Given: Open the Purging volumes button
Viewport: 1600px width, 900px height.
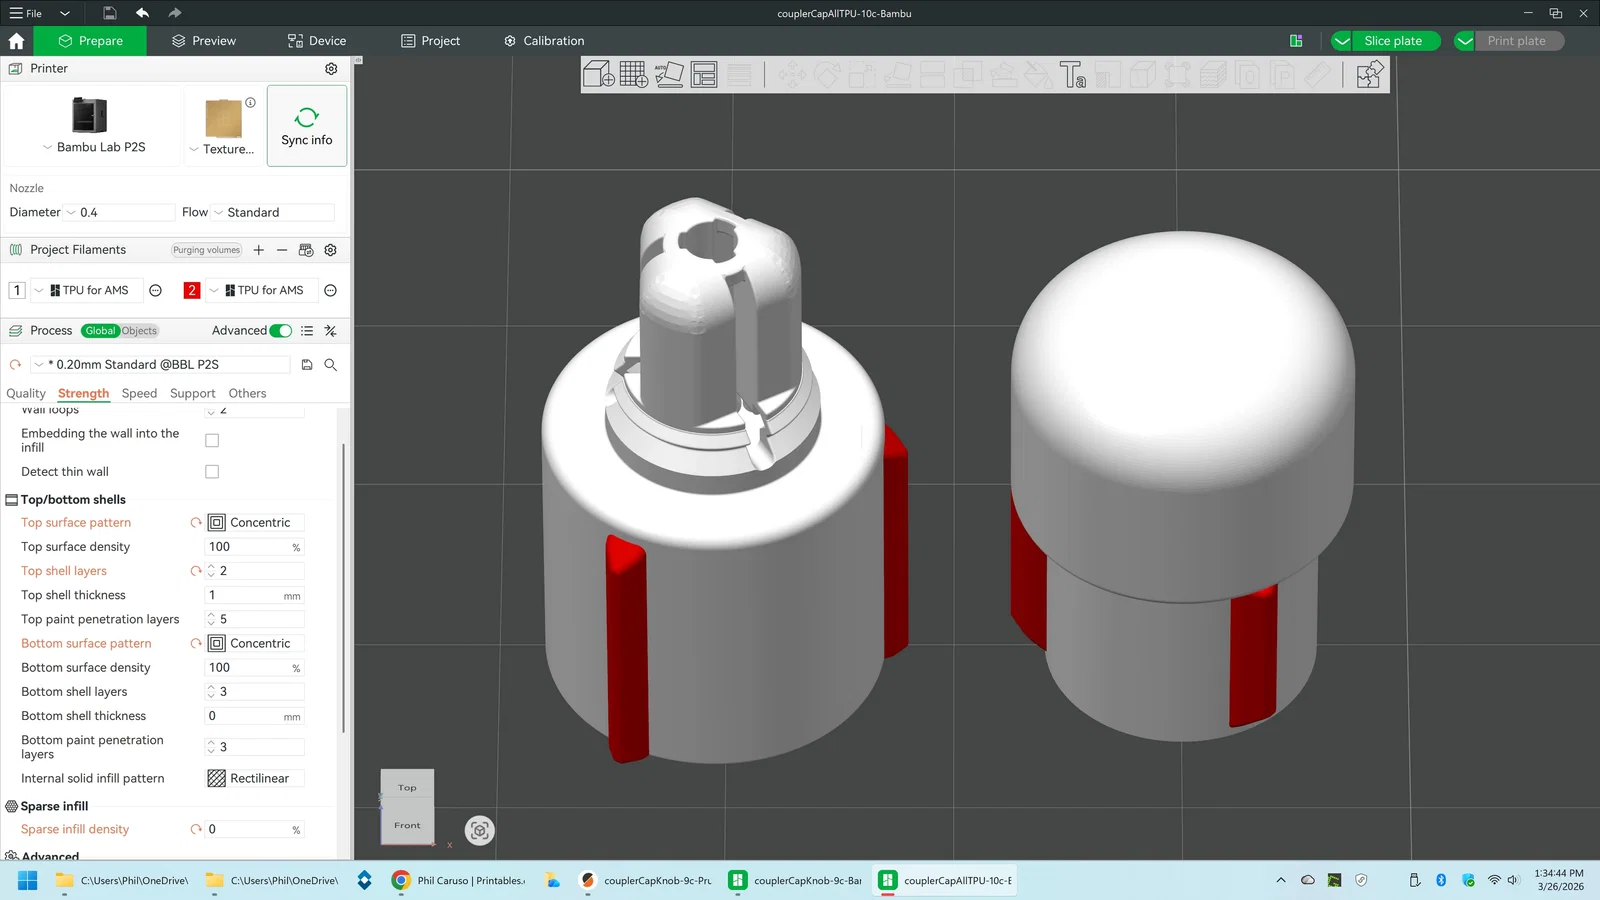Looking at the screenshot, I should pos(206,250).
